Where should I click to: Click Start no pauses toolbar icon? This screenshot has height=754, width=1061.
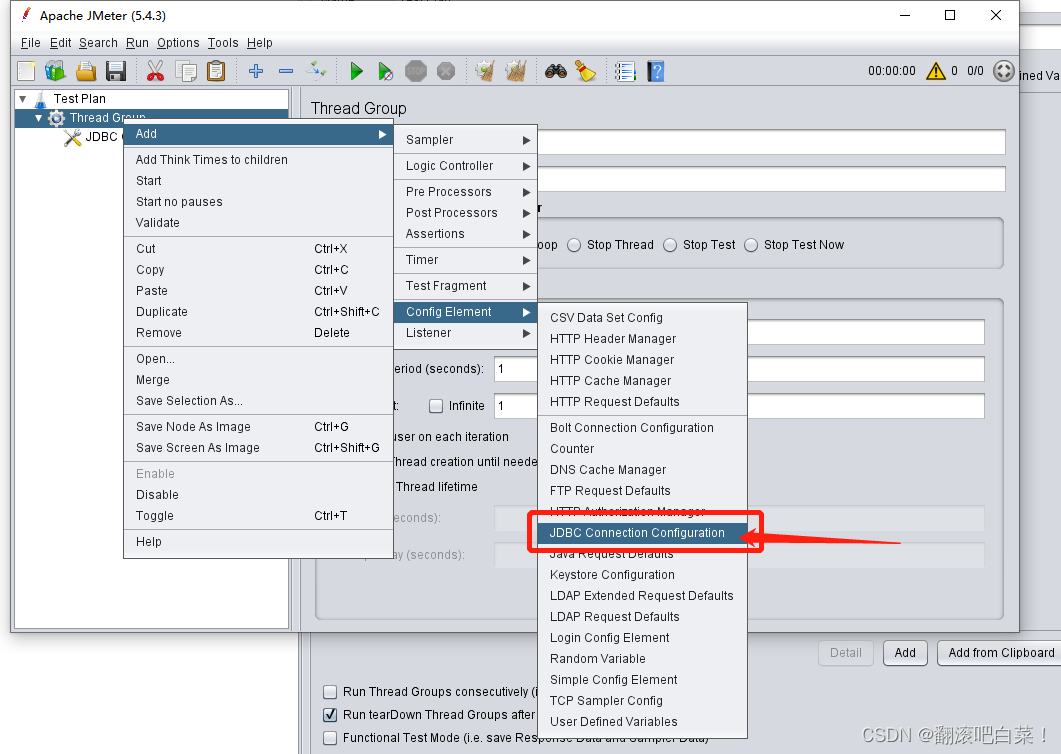pyautogui.click(x=385, y=70)
